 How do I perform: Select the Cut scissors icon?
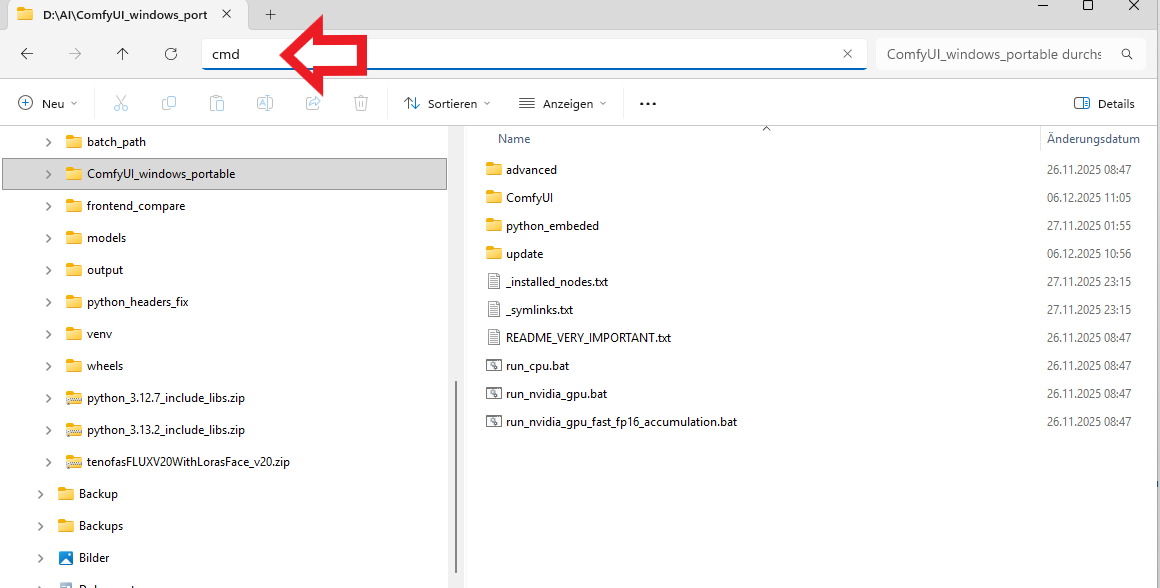(x=121, y=103)
